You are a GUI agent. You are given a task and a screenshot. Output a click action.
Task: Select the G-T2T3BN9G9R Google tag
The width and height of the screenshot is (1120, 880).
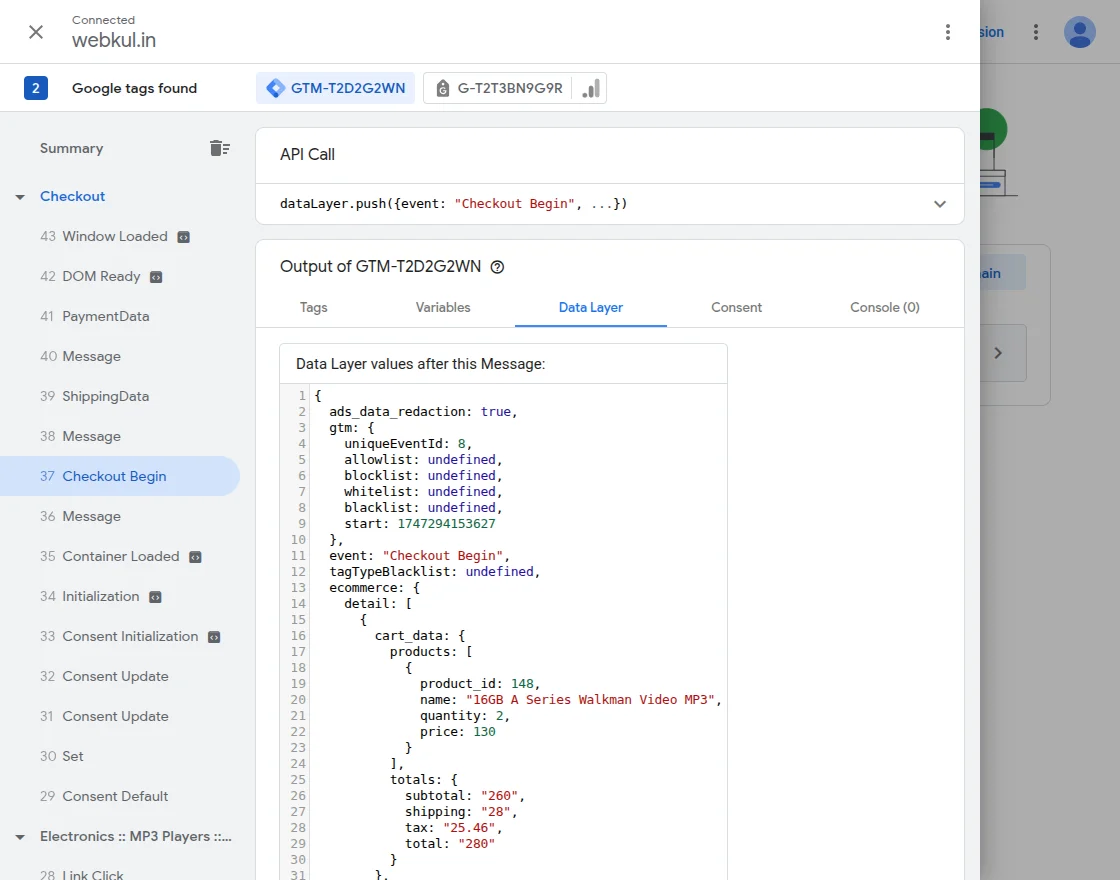(x=500, y=88)
